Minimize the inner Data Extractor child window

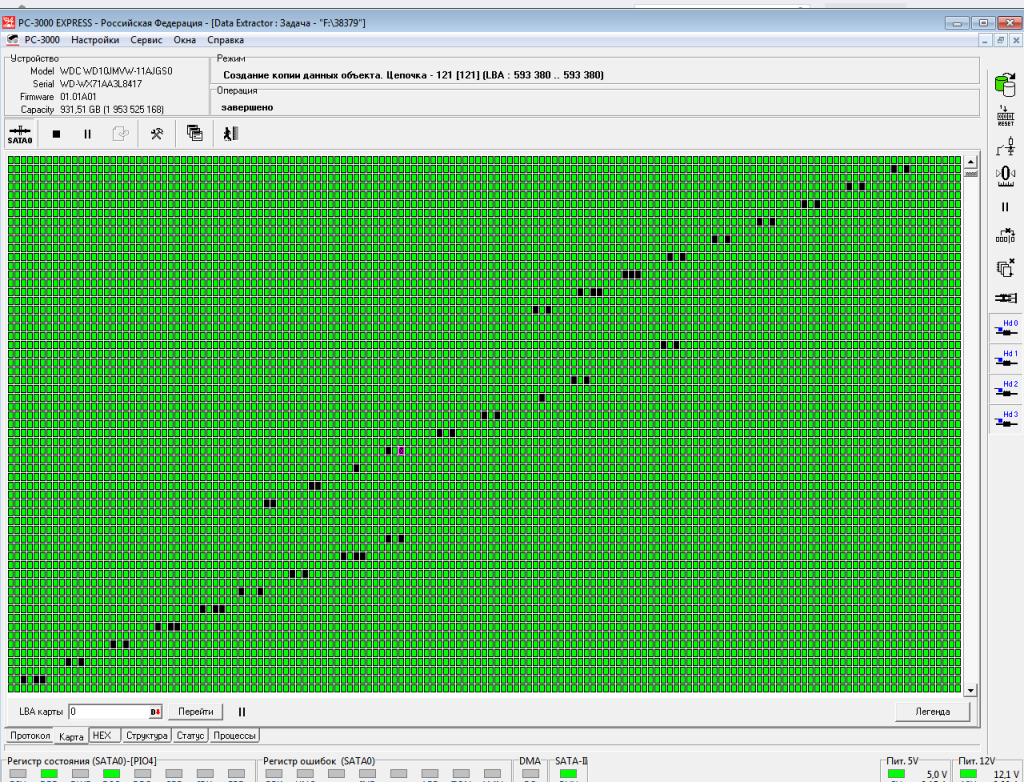pos(985,41)
